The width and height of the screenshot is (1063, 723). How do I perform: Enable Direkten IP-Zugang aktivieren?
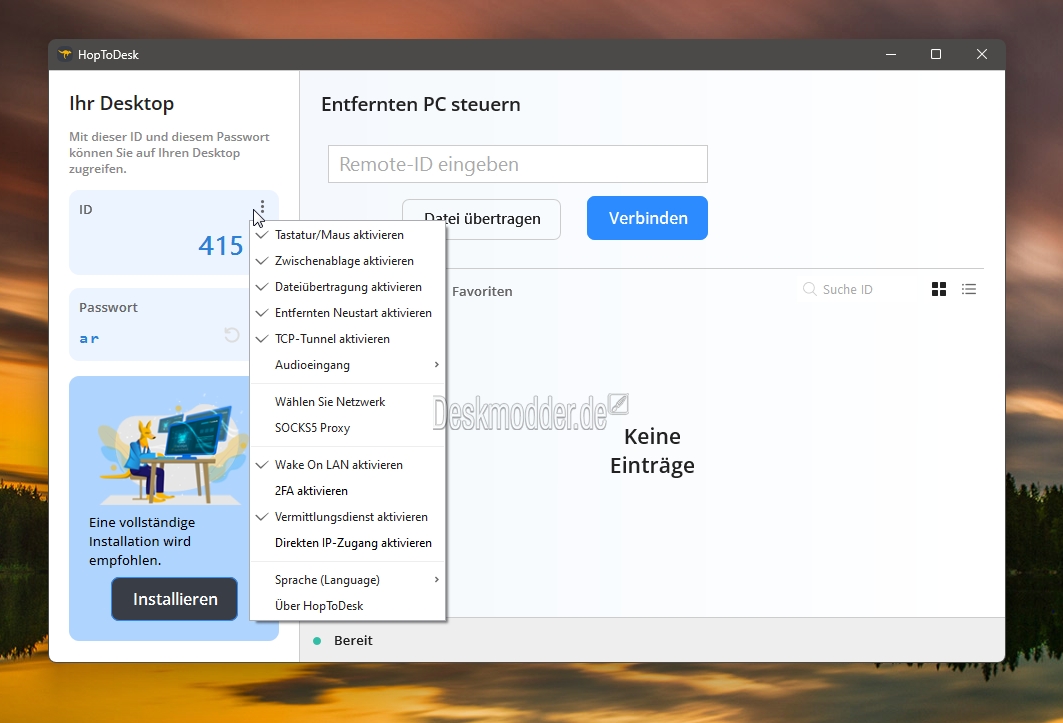point(348,543)
